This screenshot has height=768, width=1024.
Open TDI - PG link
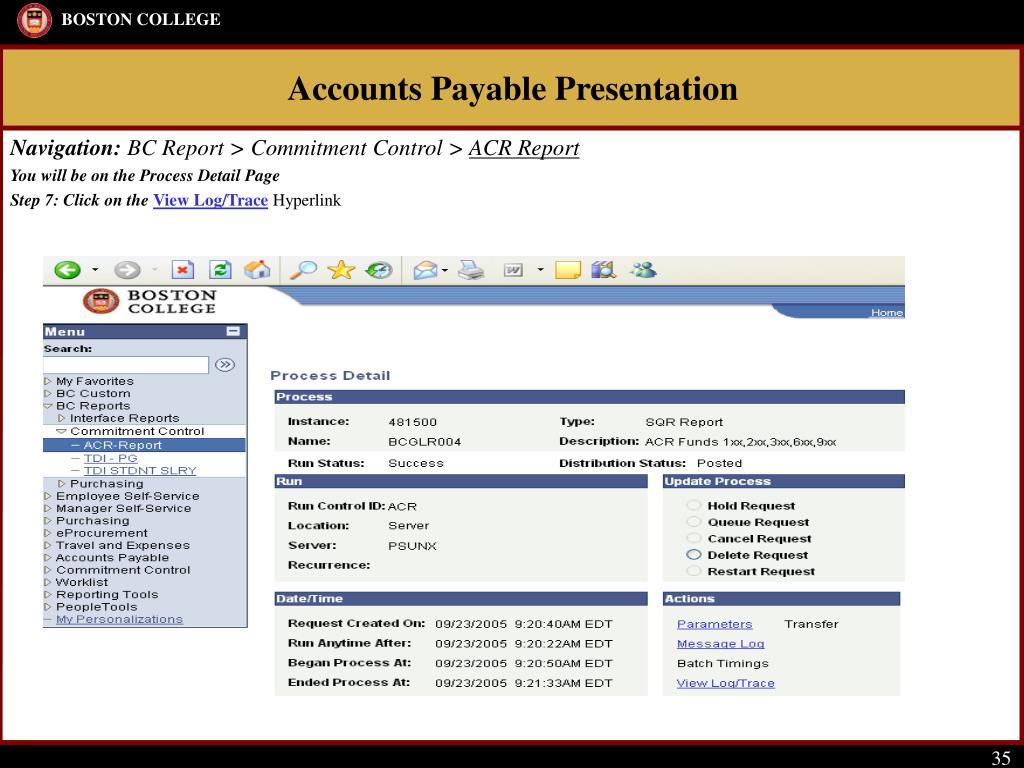(x=110, y=458)
